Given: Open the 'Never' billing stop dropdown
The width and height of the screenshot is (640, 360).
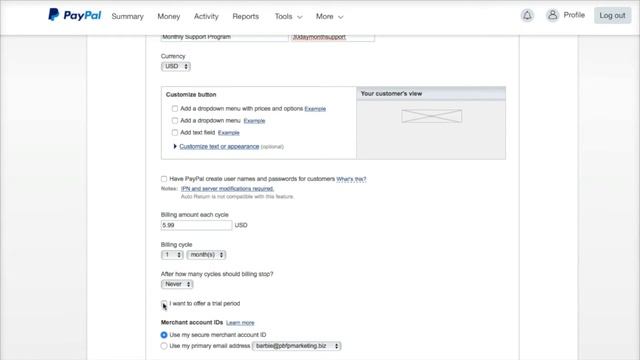Looking at the screenshot, I should pyautogui.click(x=177, y=284).
